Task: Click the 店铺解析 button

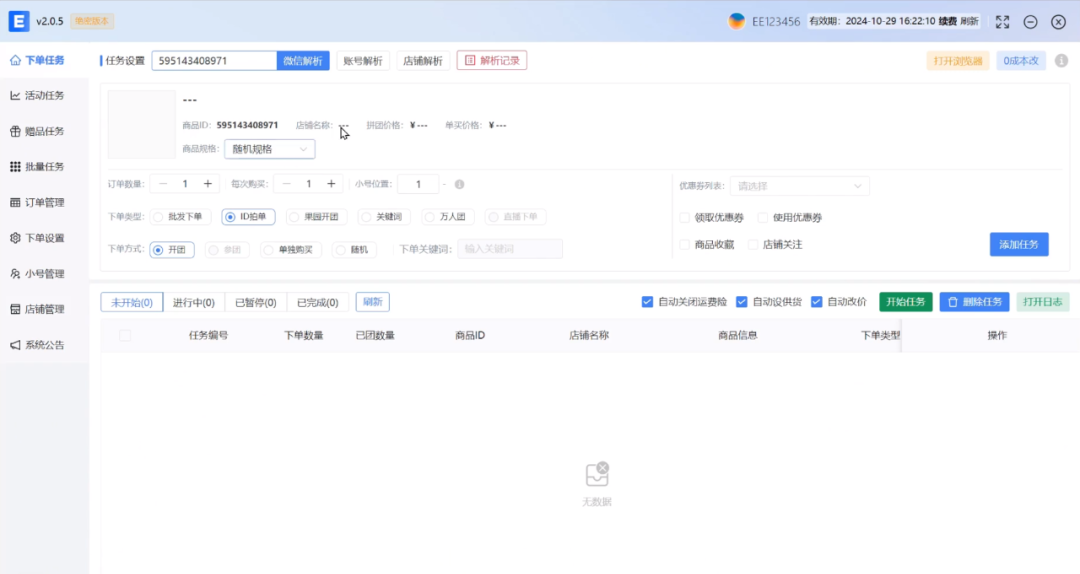Action: tap(423, 61)
